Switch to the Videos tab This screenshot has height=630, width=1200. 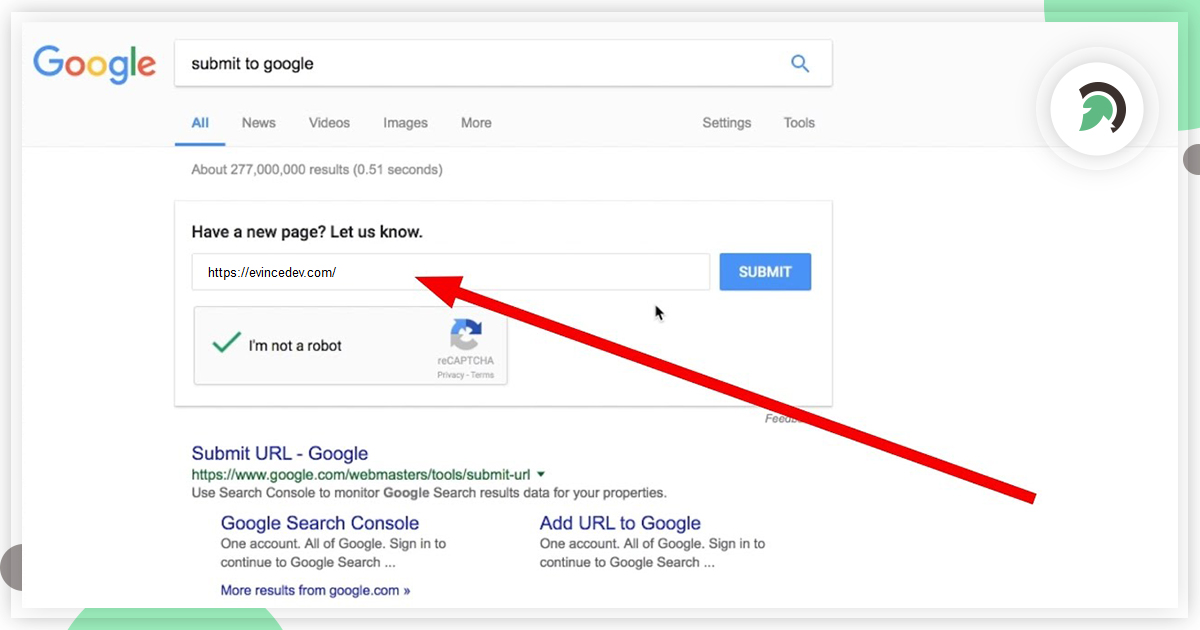329,122
